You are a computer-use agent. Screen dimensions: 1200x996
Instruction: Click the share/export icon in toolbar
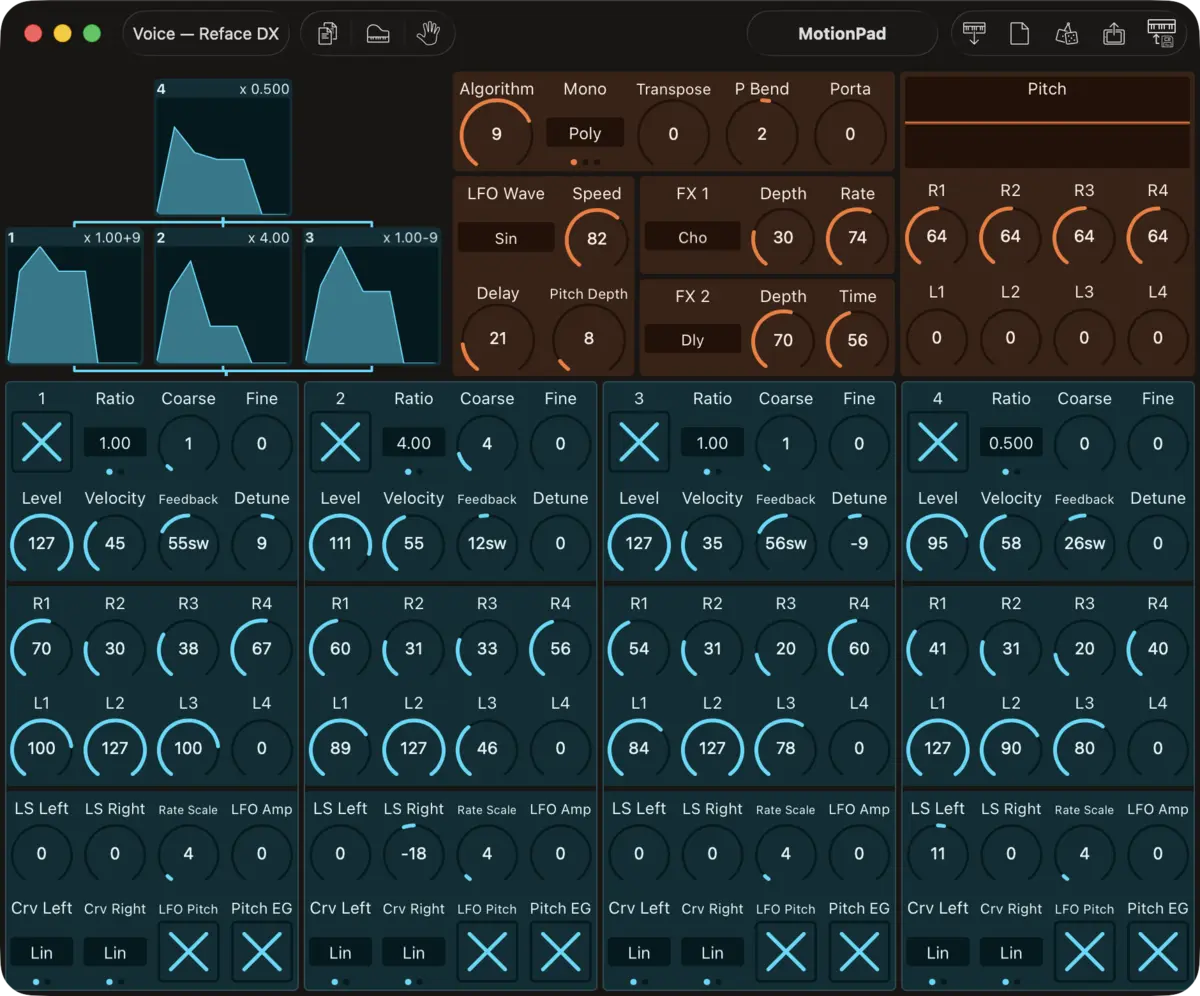coord(1114,34)
